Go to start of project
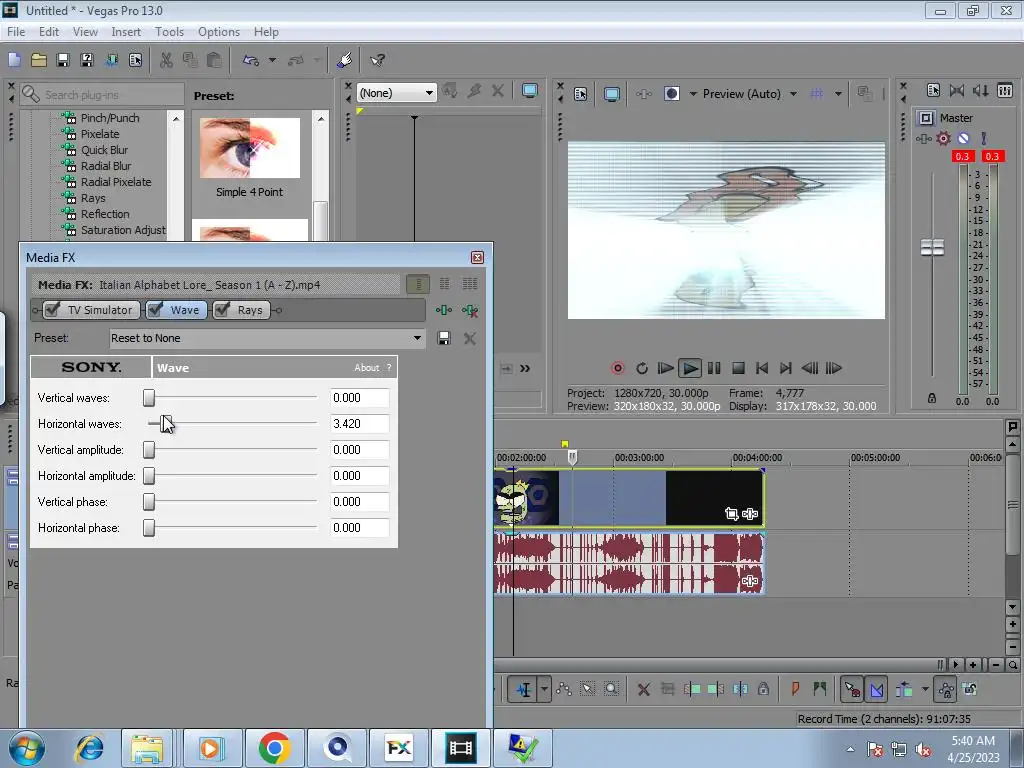1024x768 pixels. click(761, 368)
